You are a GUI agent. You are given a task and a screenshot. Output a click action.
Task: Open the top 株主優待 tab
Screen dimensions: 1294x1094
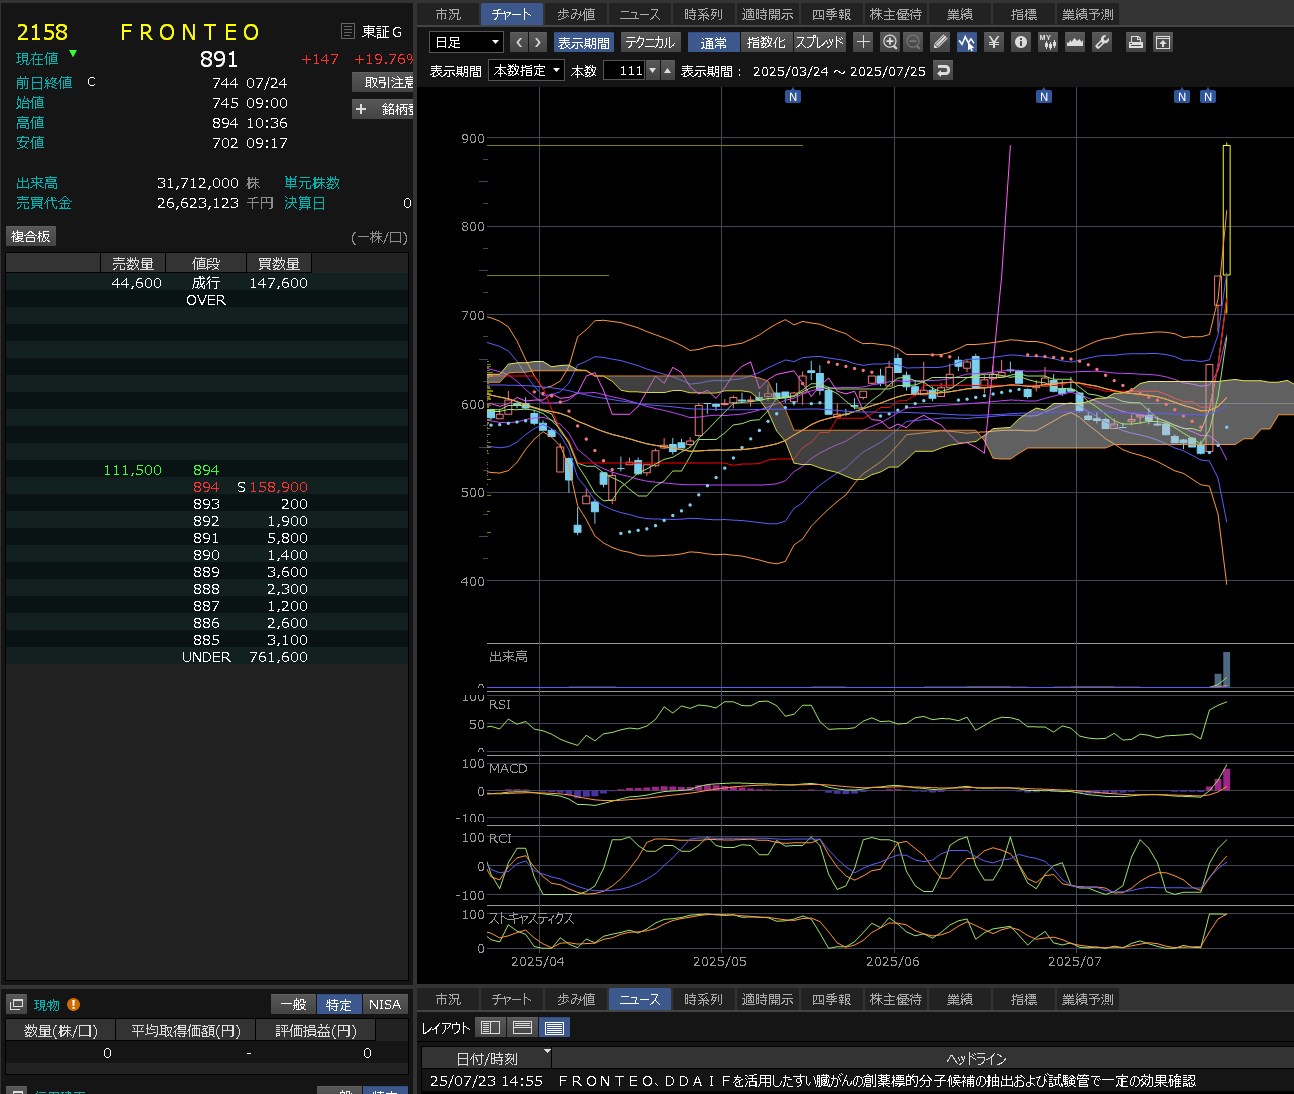pyautogui.click(x=895, y=14)
